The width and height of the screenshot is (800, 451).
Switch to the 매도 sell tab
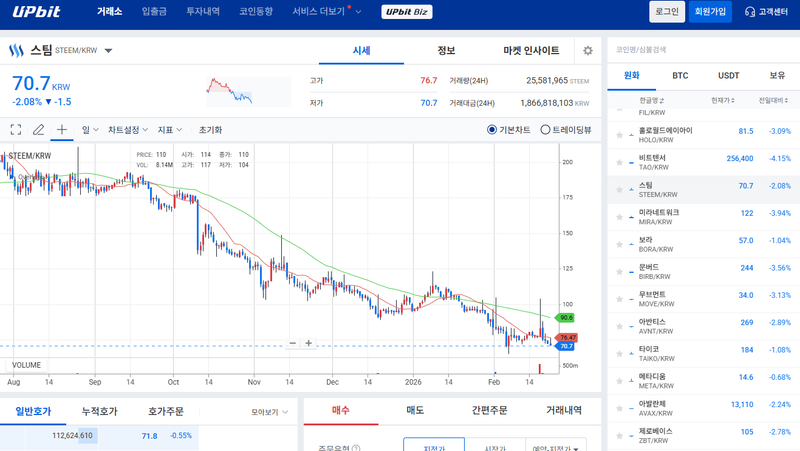[x=415, y=410]
